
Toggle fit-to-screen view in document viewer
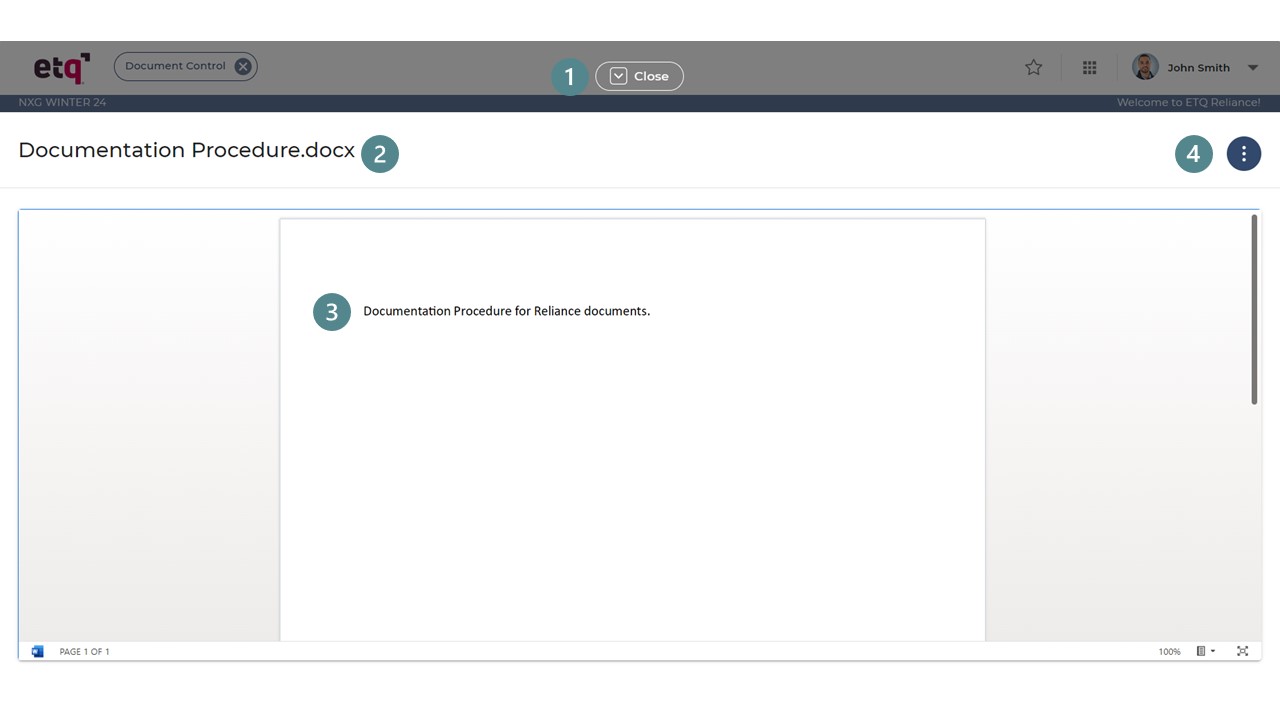(x=1242, y=651)
